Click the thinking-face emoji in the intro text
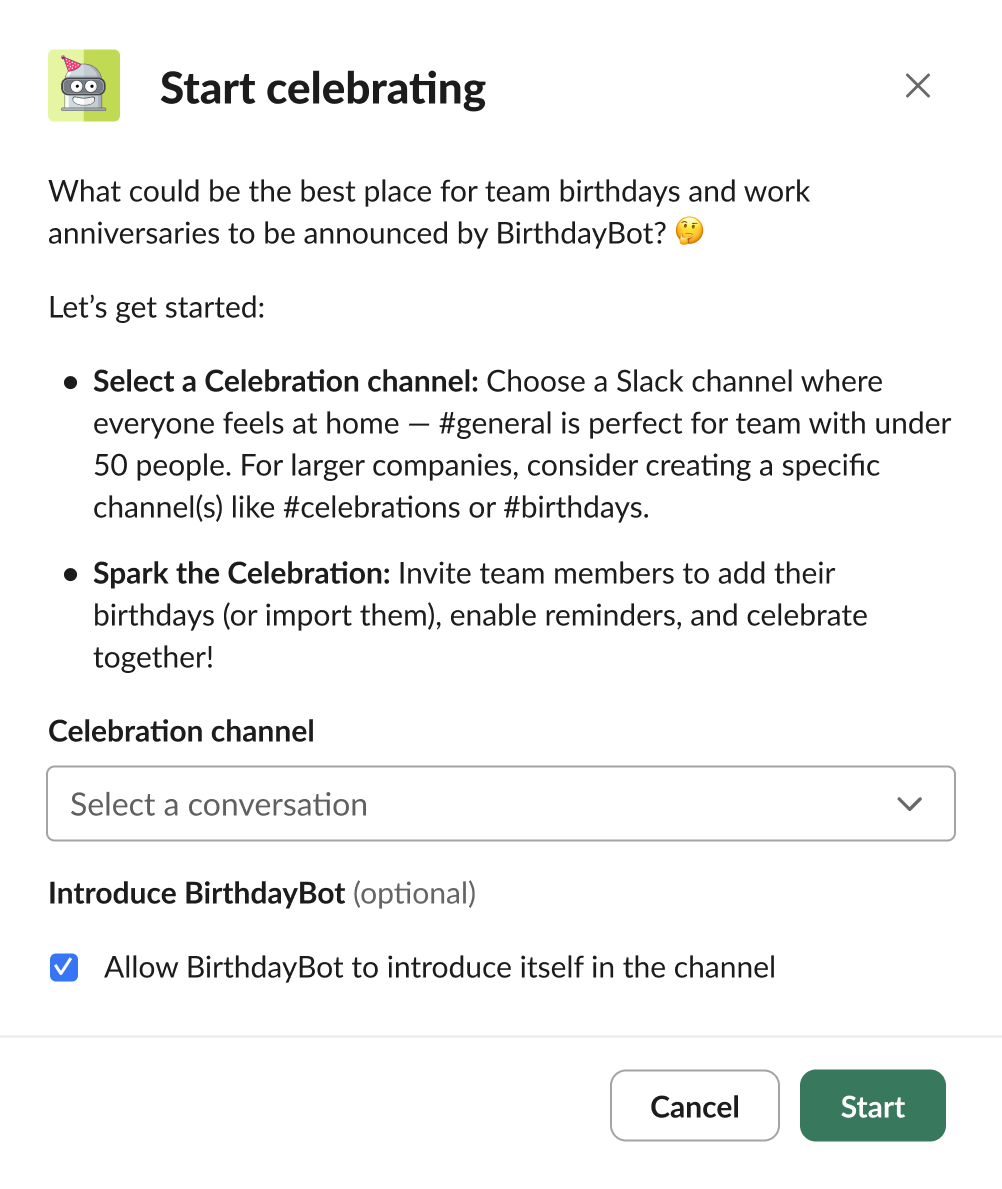Image resolution: width=1002 pixels, height=1189 pixels. tap(688, 231)
